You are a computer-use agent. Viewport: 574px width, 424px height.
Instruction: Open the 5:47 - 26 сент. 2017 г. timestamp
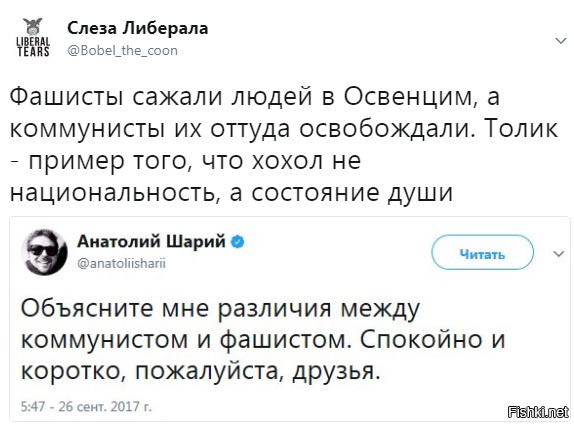pos(86,406)
